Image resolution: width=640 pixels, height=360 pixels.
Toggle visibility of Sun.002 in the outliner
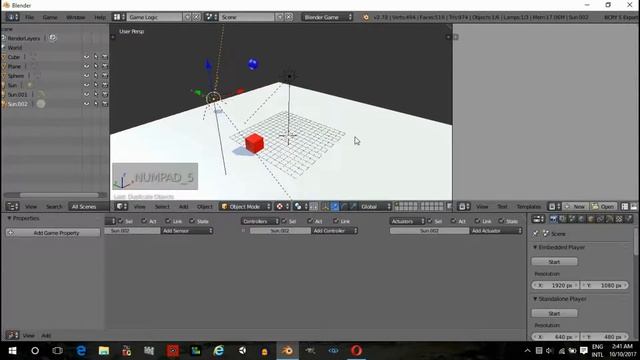point(87,104)
